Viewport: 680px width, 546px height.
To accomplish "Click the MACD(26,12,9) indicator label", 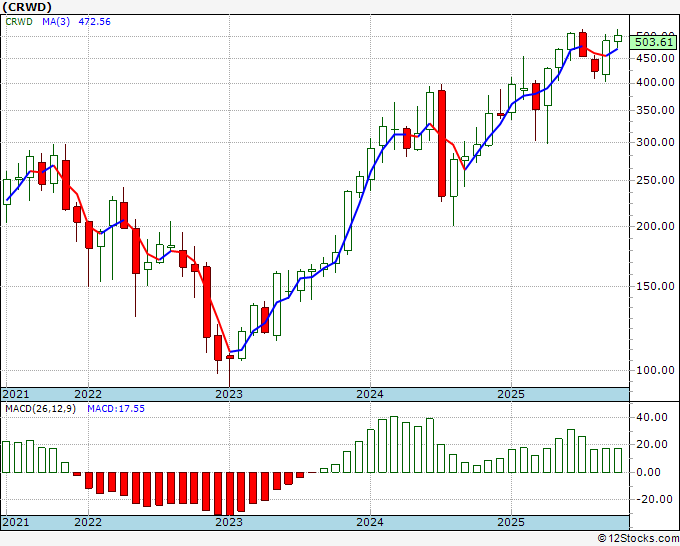I will point(40,409).
